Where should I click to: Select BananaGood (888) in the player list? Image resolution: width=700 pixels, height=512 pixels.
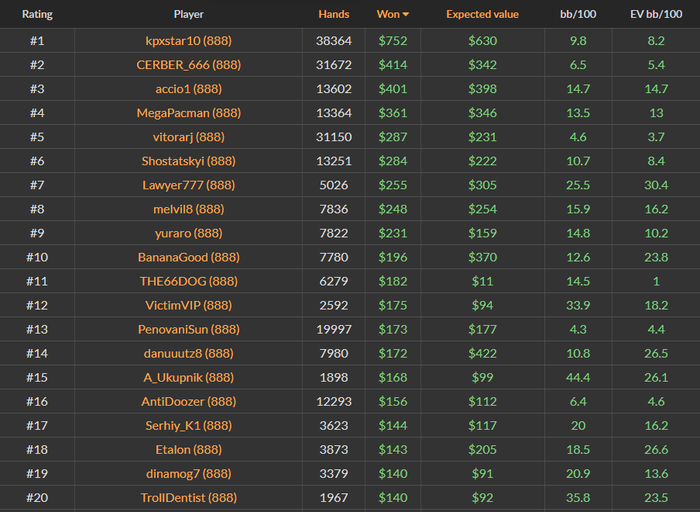188,257
